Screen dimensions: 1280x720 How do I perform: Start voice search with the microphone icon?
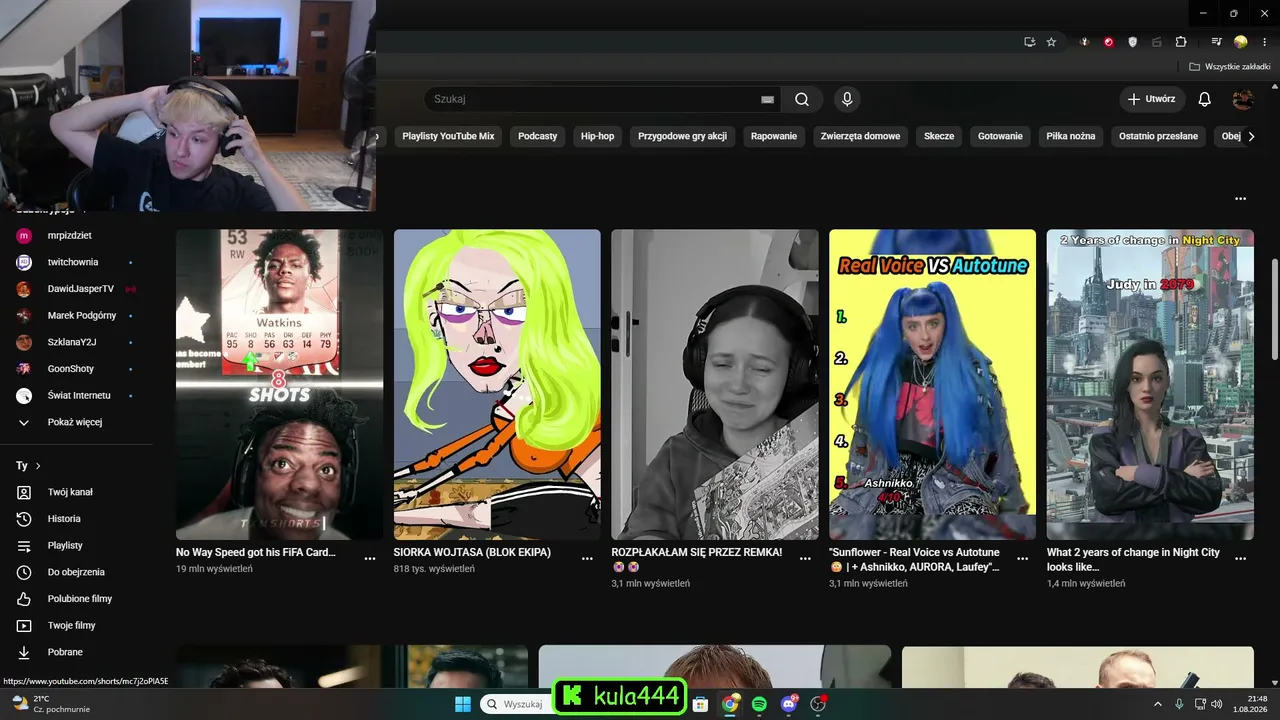pos(847,99)
